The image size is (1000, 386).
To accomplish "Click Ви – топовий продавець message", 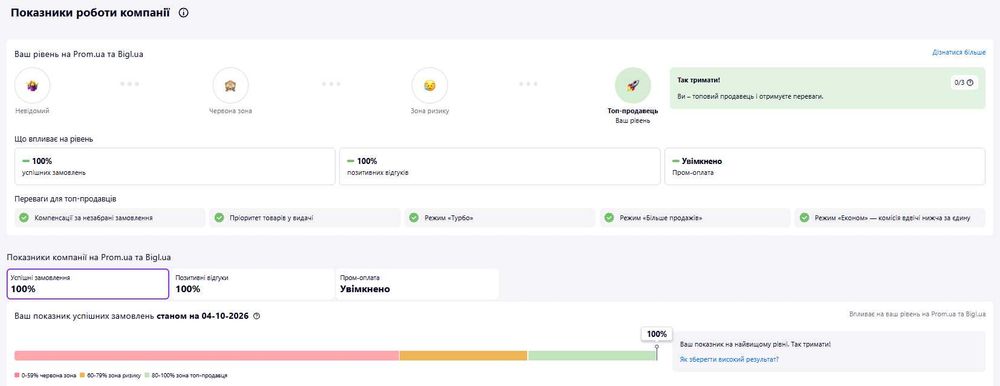I will coord(751,96).
